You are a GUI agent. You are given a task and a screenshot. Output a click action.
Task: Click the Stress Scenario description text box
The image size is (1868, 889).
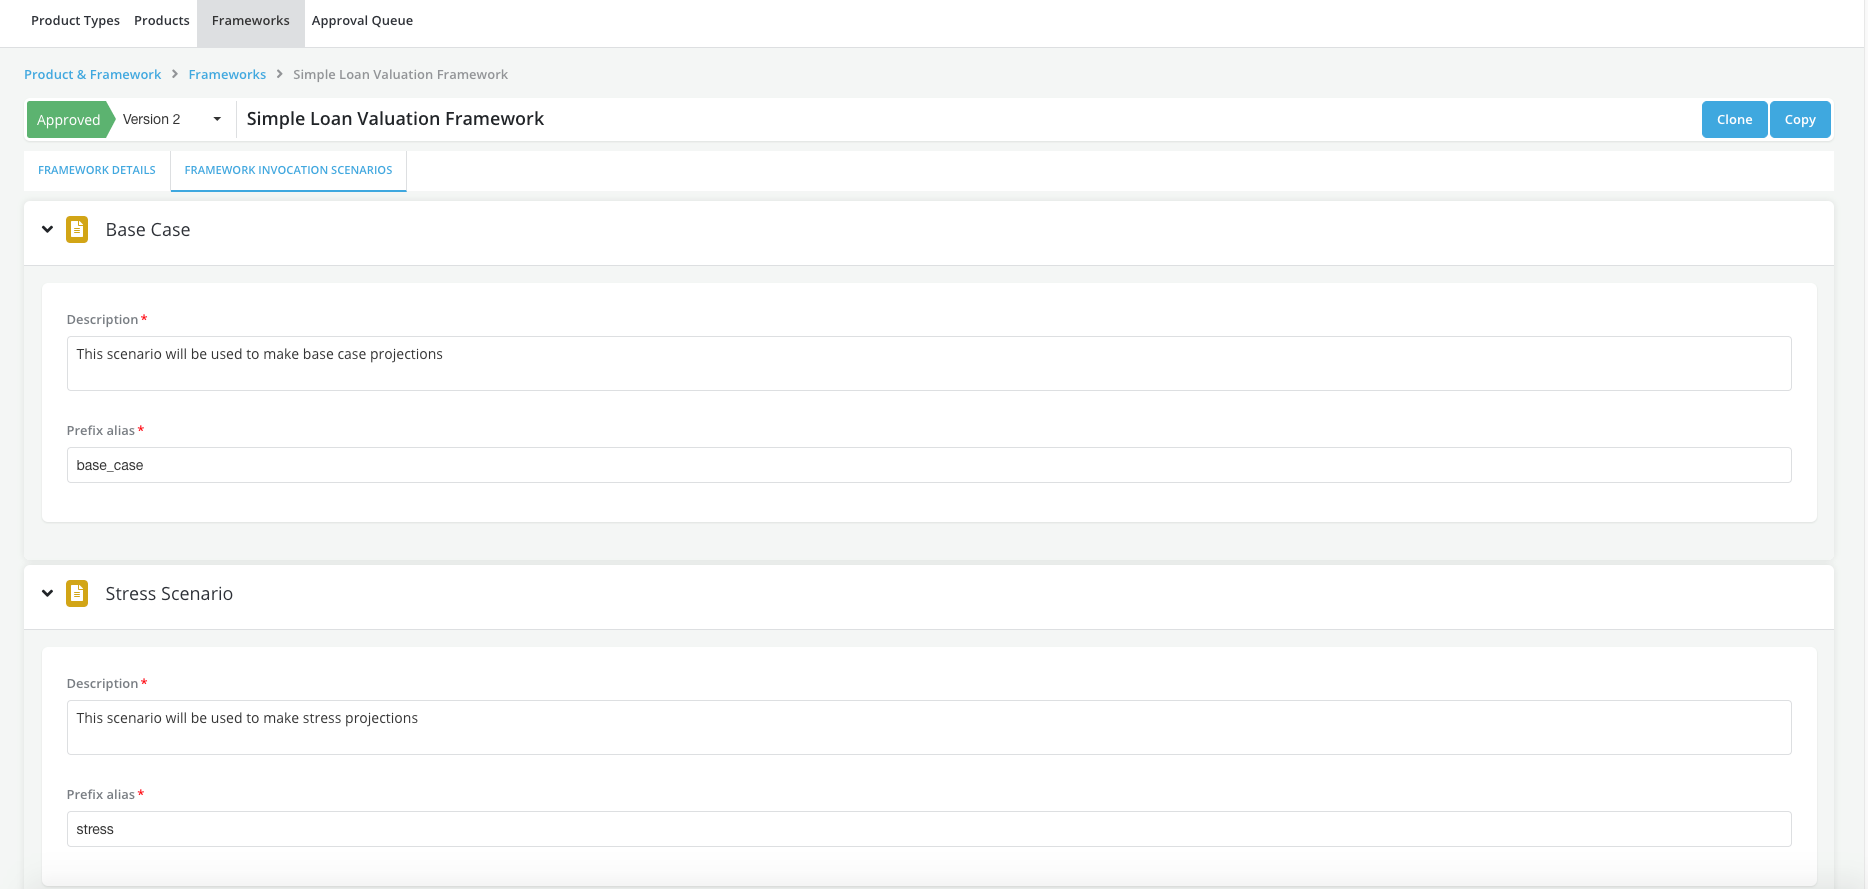(x=928, y=727)
